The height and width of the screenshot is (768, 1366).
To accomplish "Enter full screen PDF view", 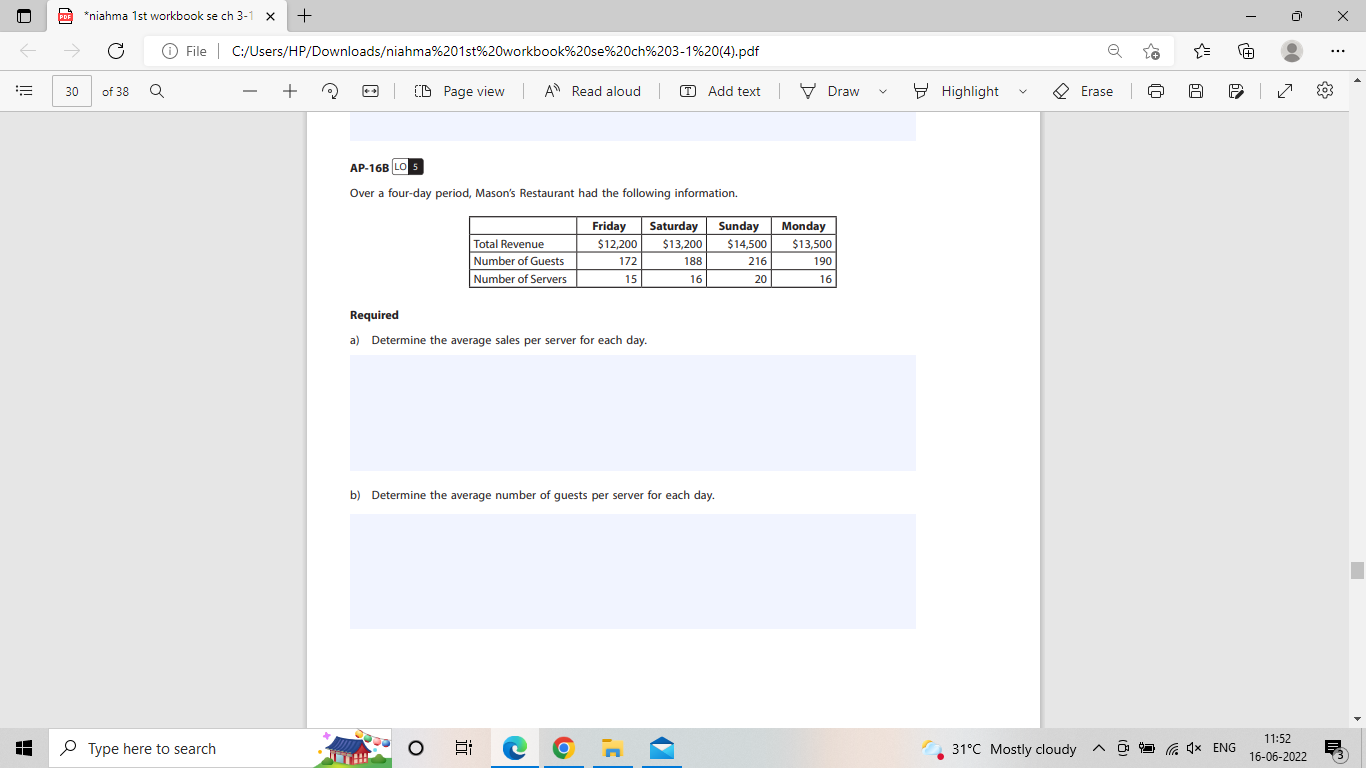I will click(x=1284, y=91).
